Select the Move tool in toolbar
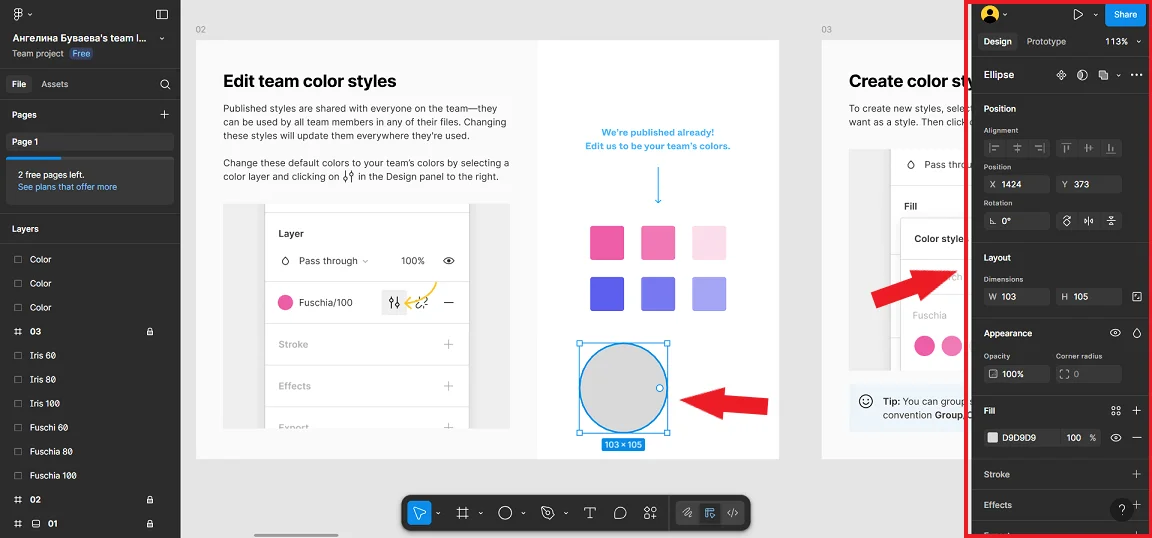 [420, 513]
